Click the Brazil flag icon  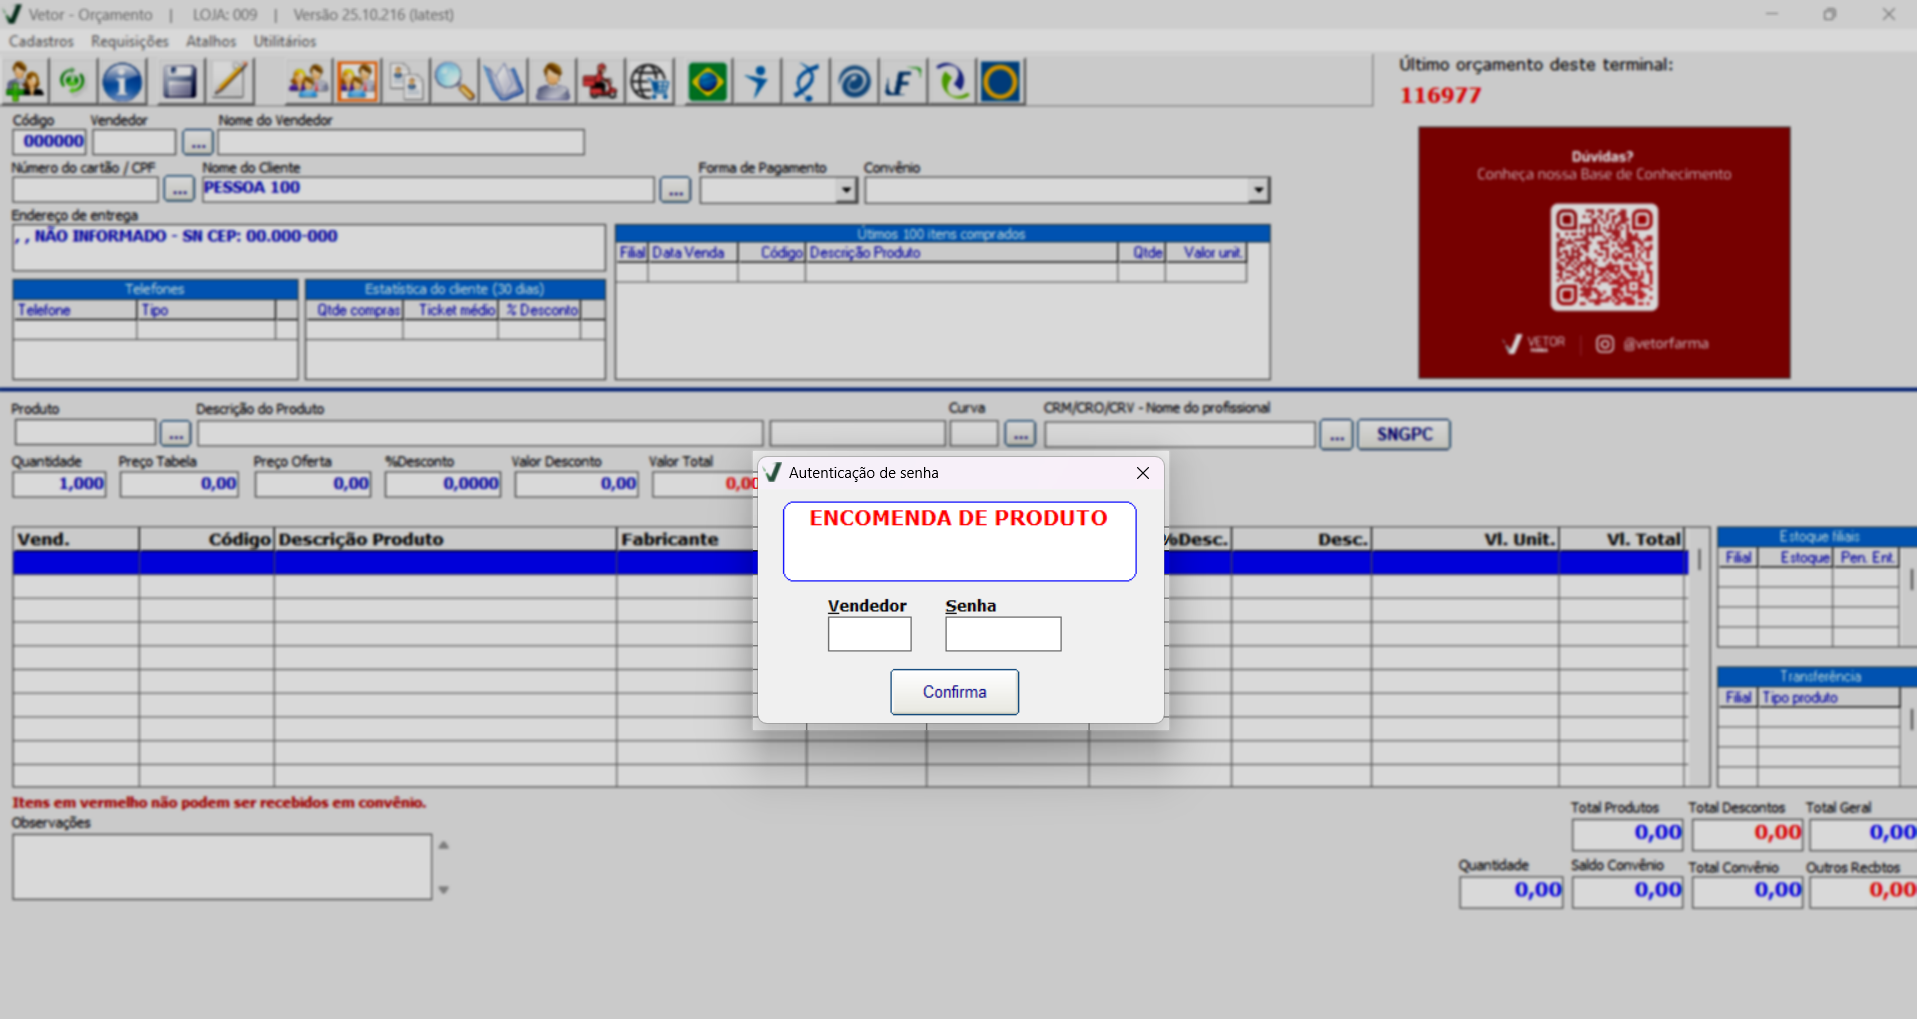click(x=708, y=82)
